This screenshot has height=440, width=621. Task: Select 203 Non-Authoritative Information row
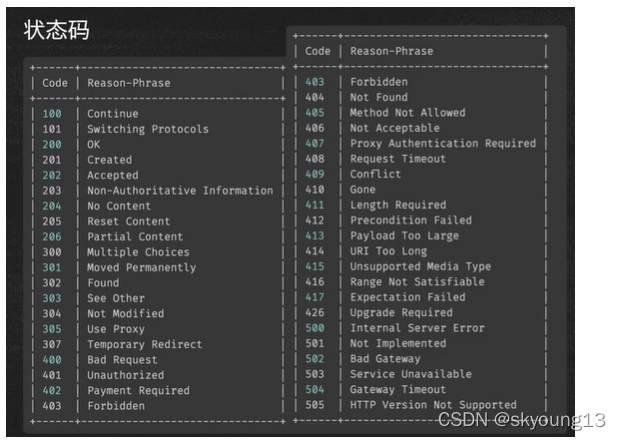[158, 190]
